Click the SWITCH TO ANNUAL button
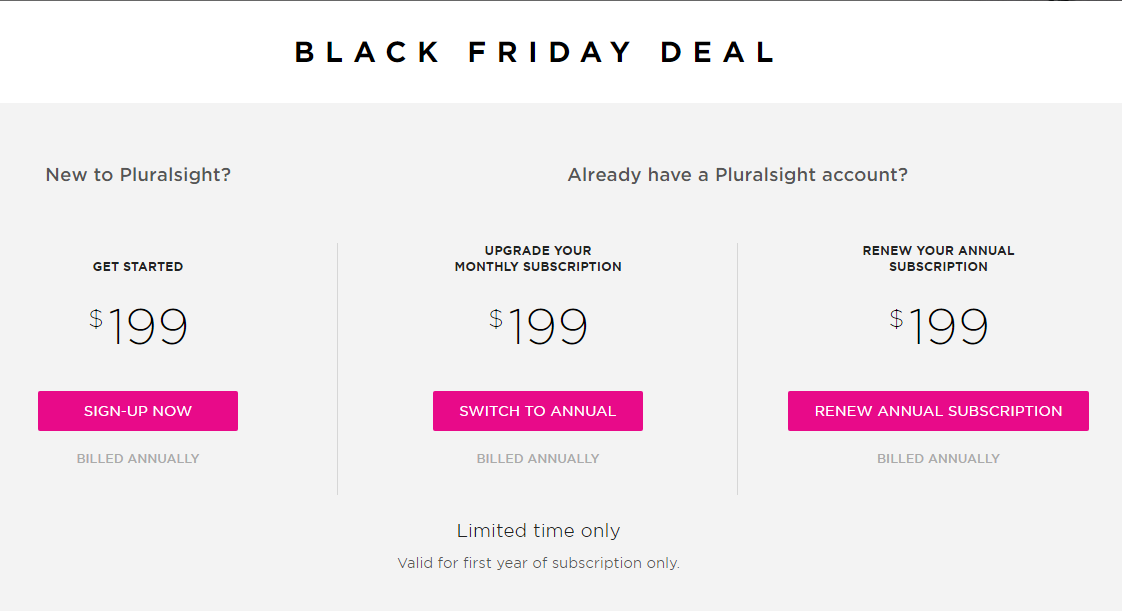 pyautogui.click(x=537, y=411)
